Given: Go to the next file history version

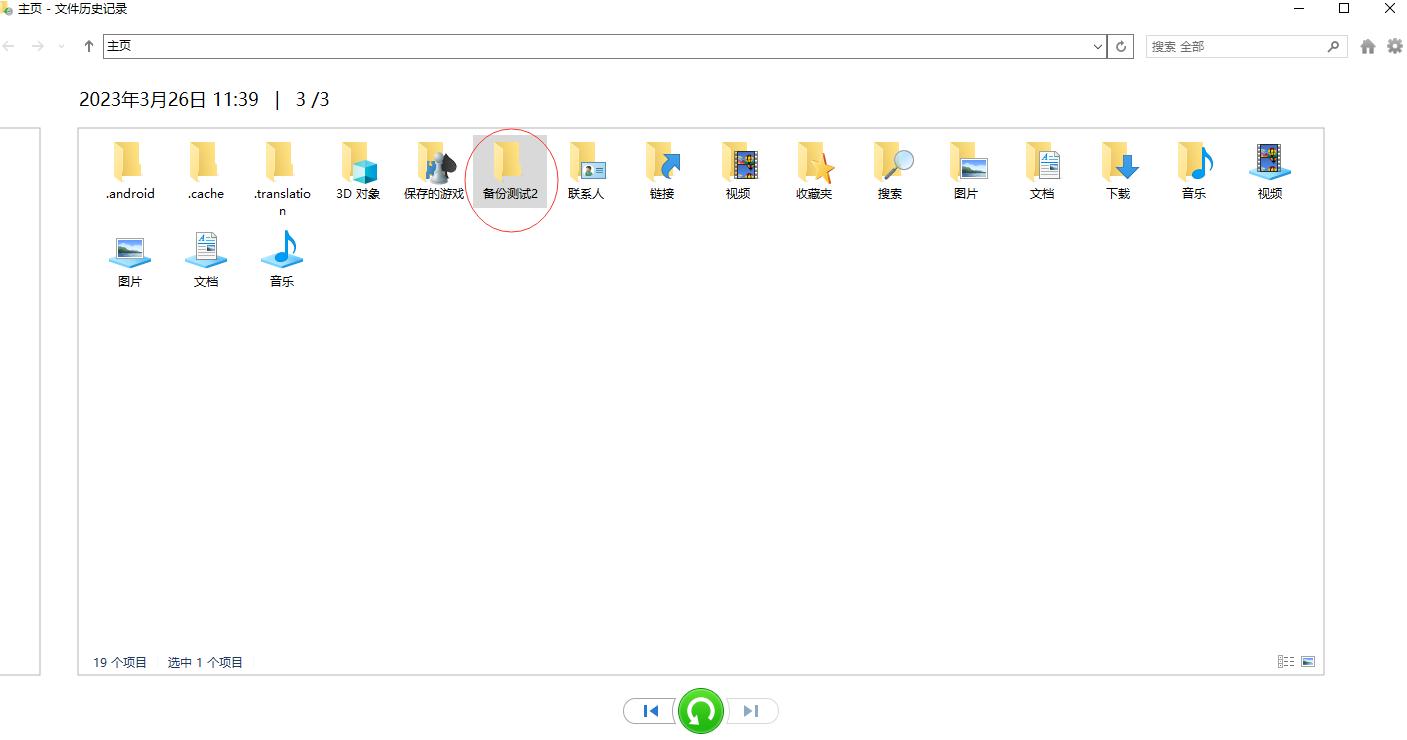Looking at the screenshot, I should (x=752, y=710).
